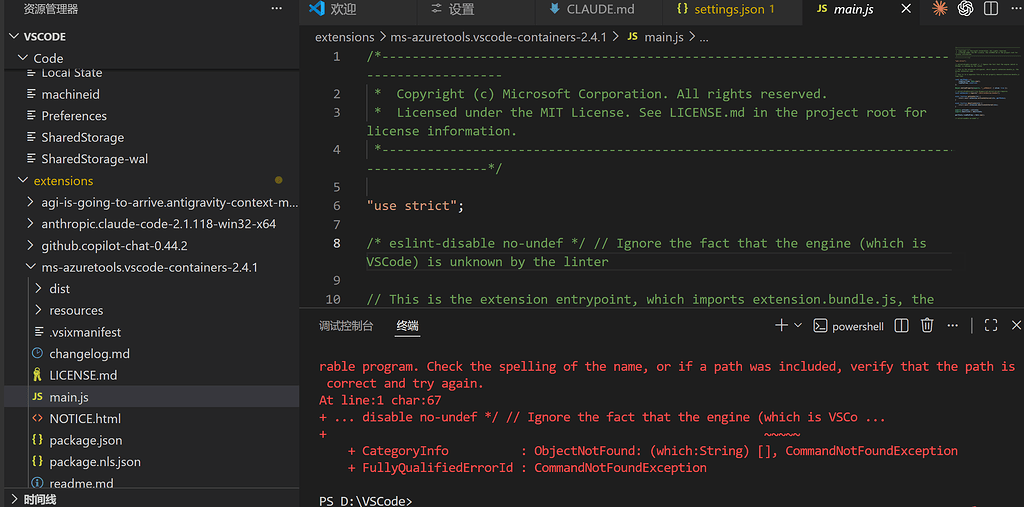Click the Copyright (c) Microsoft Corporation comment

click(x=600, y=93)
